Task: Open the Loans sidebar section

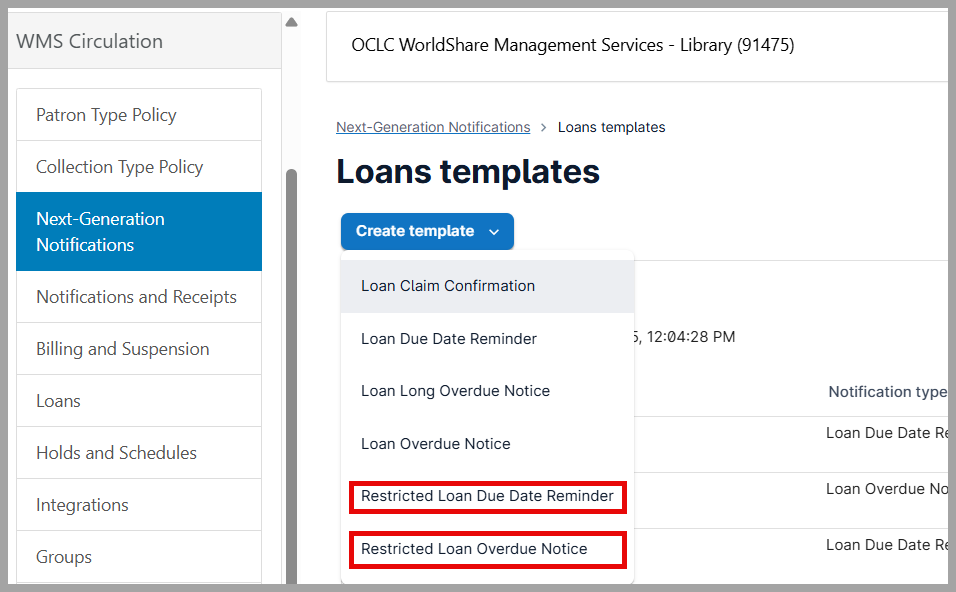Action: coord(58,401)
